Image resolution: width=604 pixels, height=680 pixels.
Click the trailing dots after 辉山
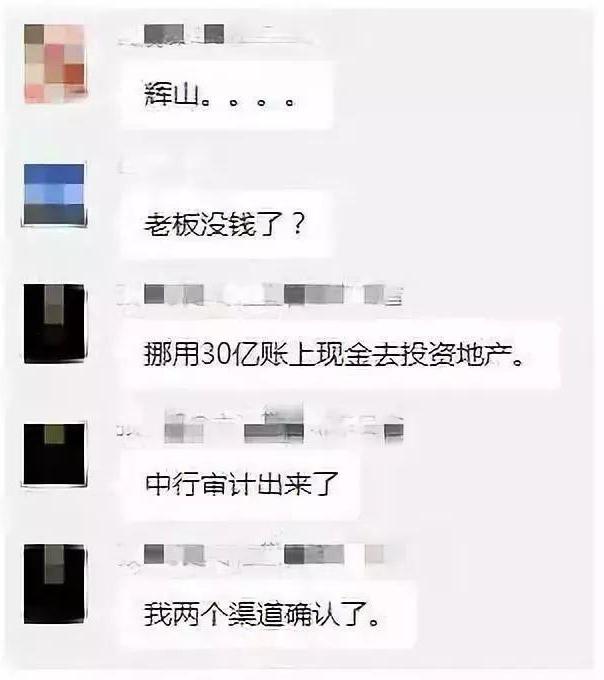248,102
